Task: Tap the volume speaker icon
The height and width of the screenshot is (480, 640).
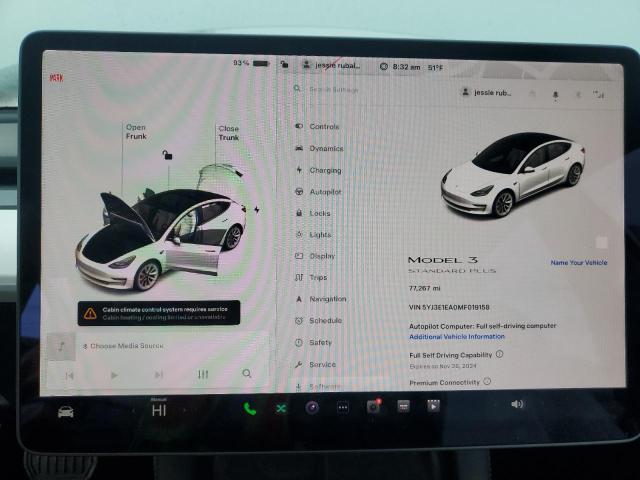Action: click(x=517, y=404)
